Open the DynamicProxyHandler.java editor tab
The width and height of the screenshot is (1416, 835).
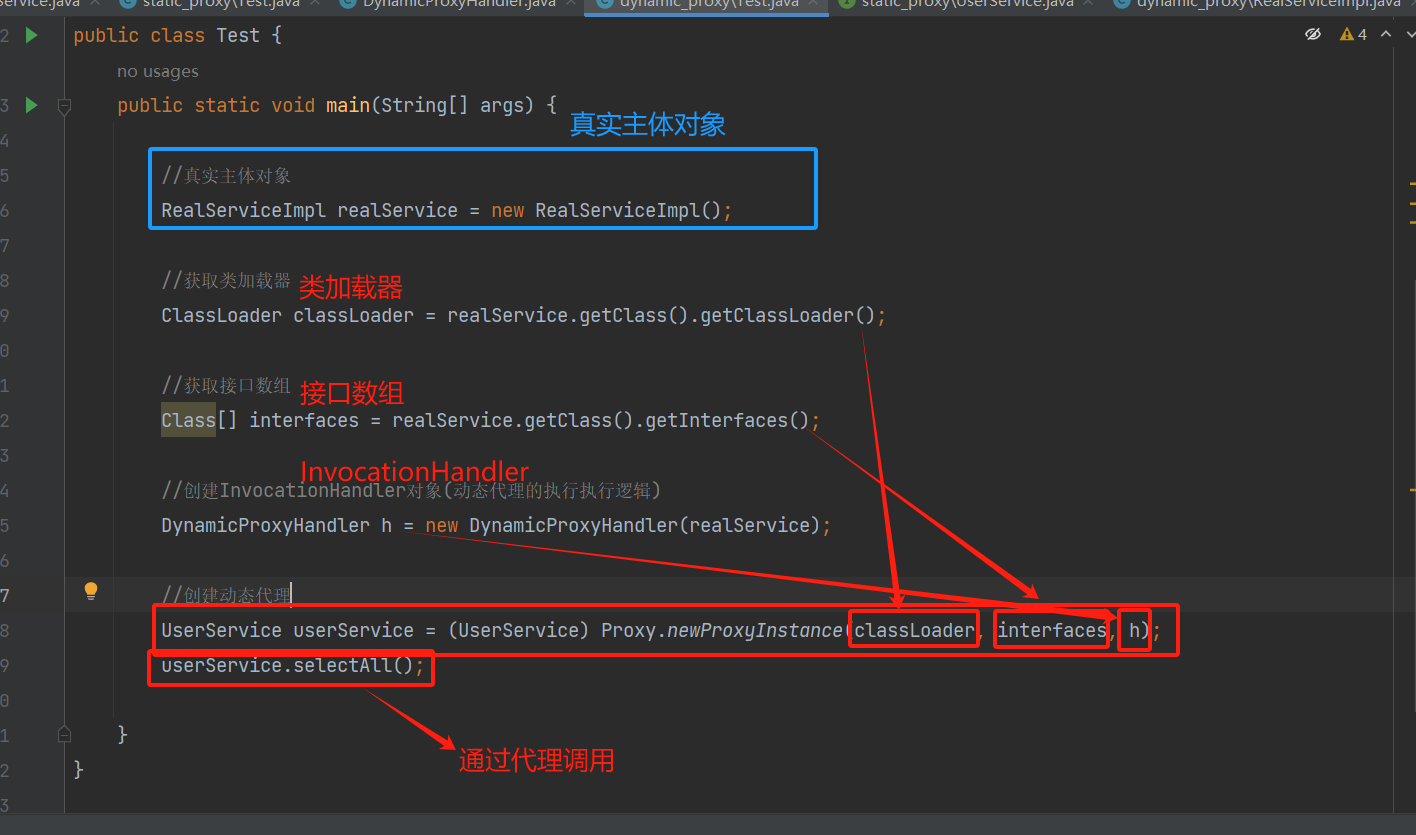click(459, 4)
